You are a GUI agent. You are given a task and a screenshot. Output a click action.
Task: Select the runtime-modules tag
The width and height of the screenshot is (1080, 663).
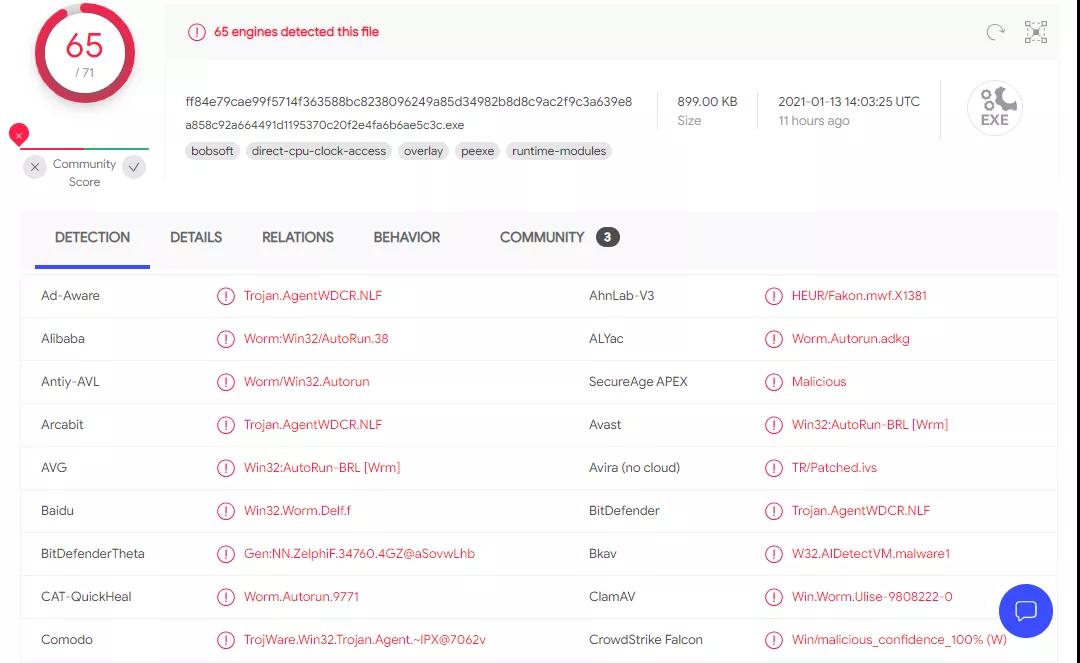tap(559, 151)
